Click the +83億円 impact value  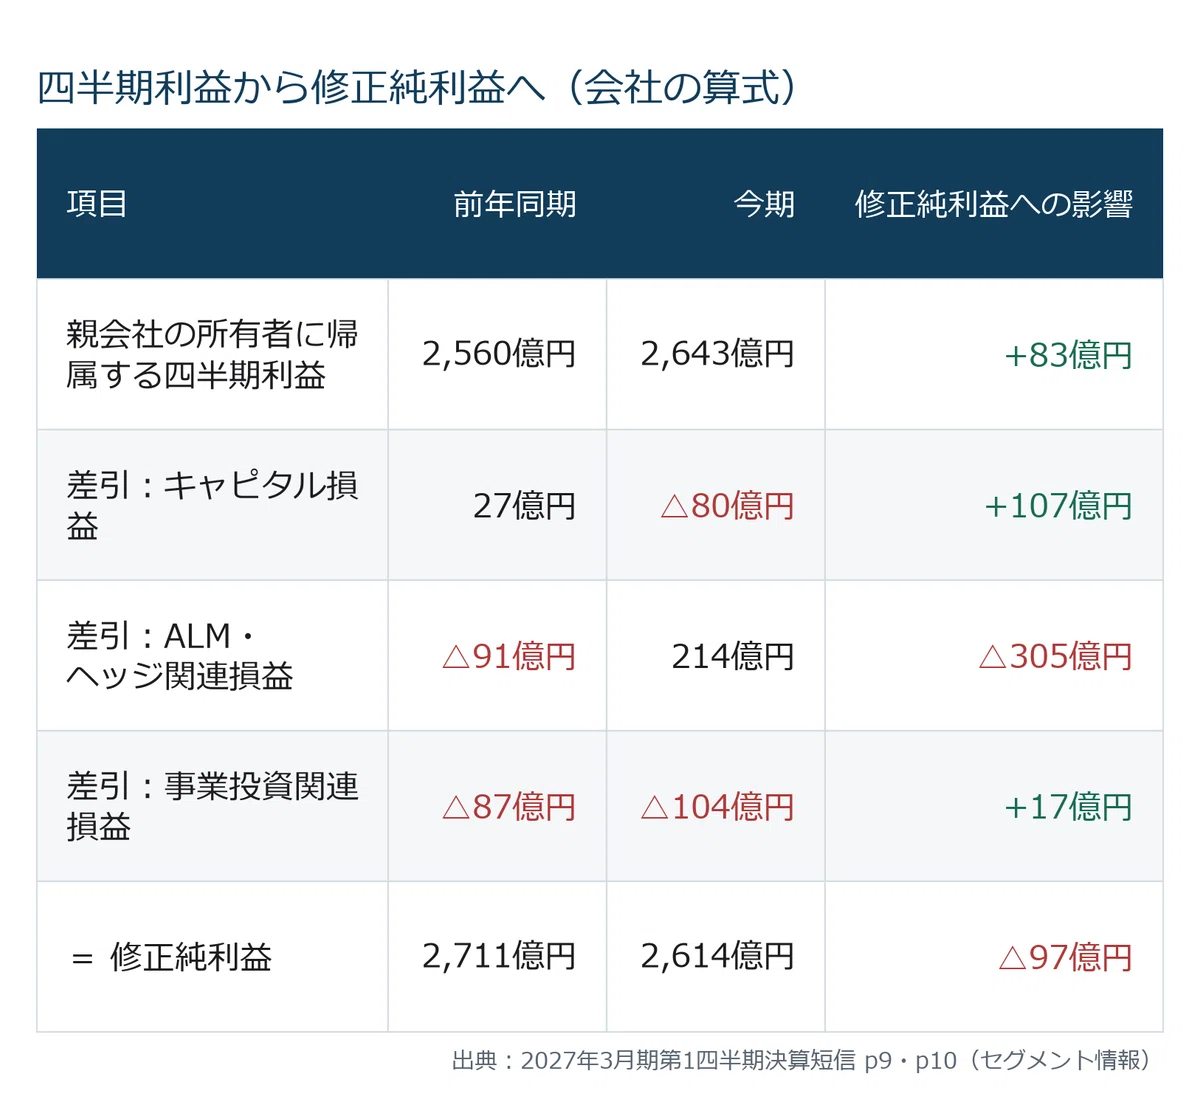[1068, 355]
